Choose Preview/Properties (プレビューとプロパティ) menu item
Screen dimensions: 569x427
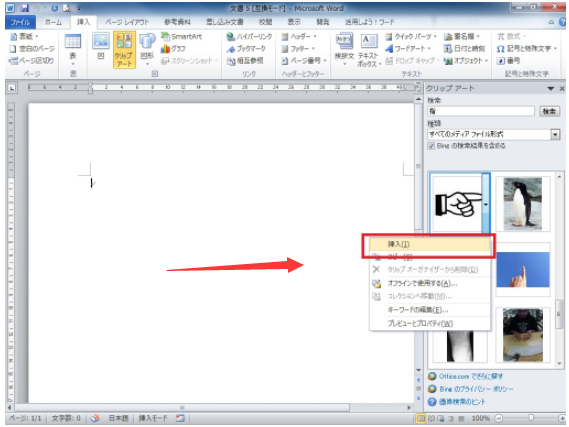430,323
